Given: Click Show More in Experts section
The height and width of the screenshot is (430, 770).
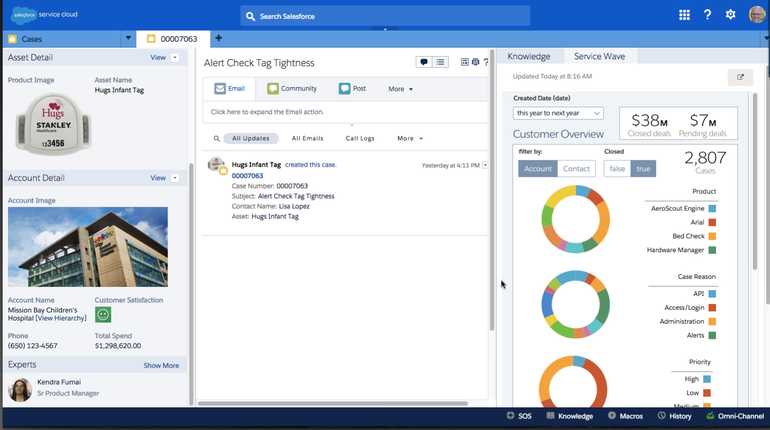Looking at the screenshot, I should (x=161, y=366).
